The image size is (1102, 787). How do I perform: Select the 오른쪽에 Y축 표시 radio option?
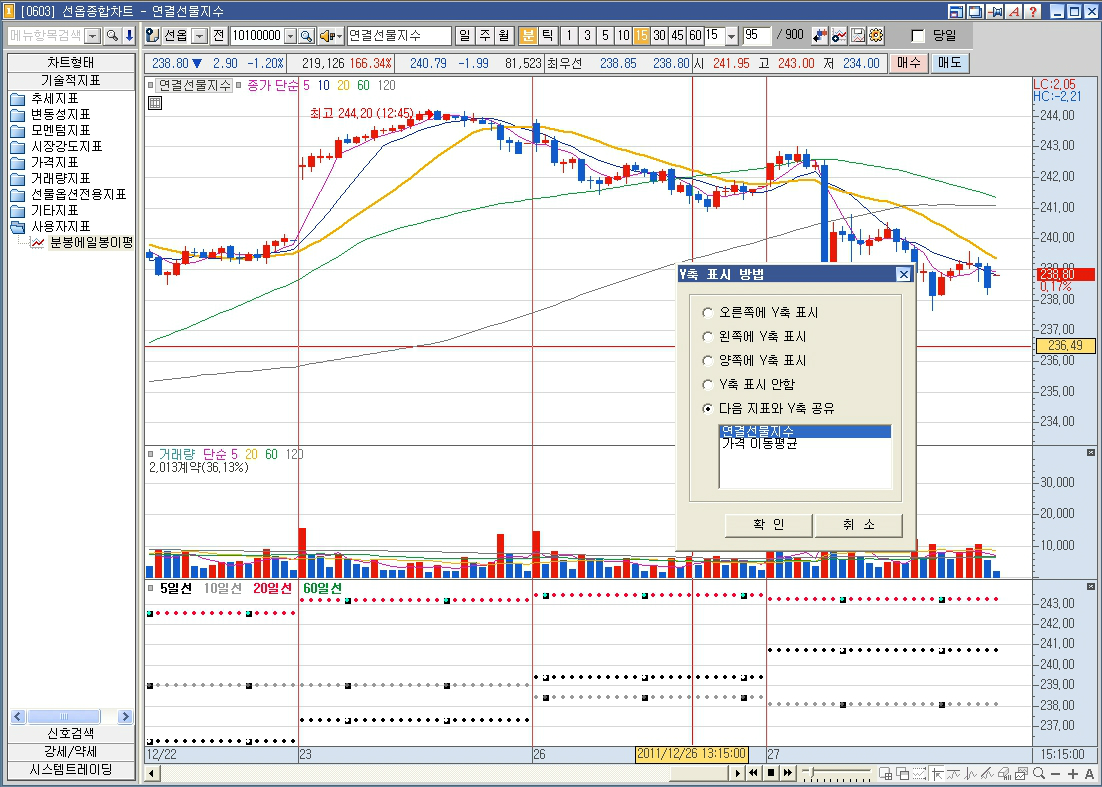(708, 313)
